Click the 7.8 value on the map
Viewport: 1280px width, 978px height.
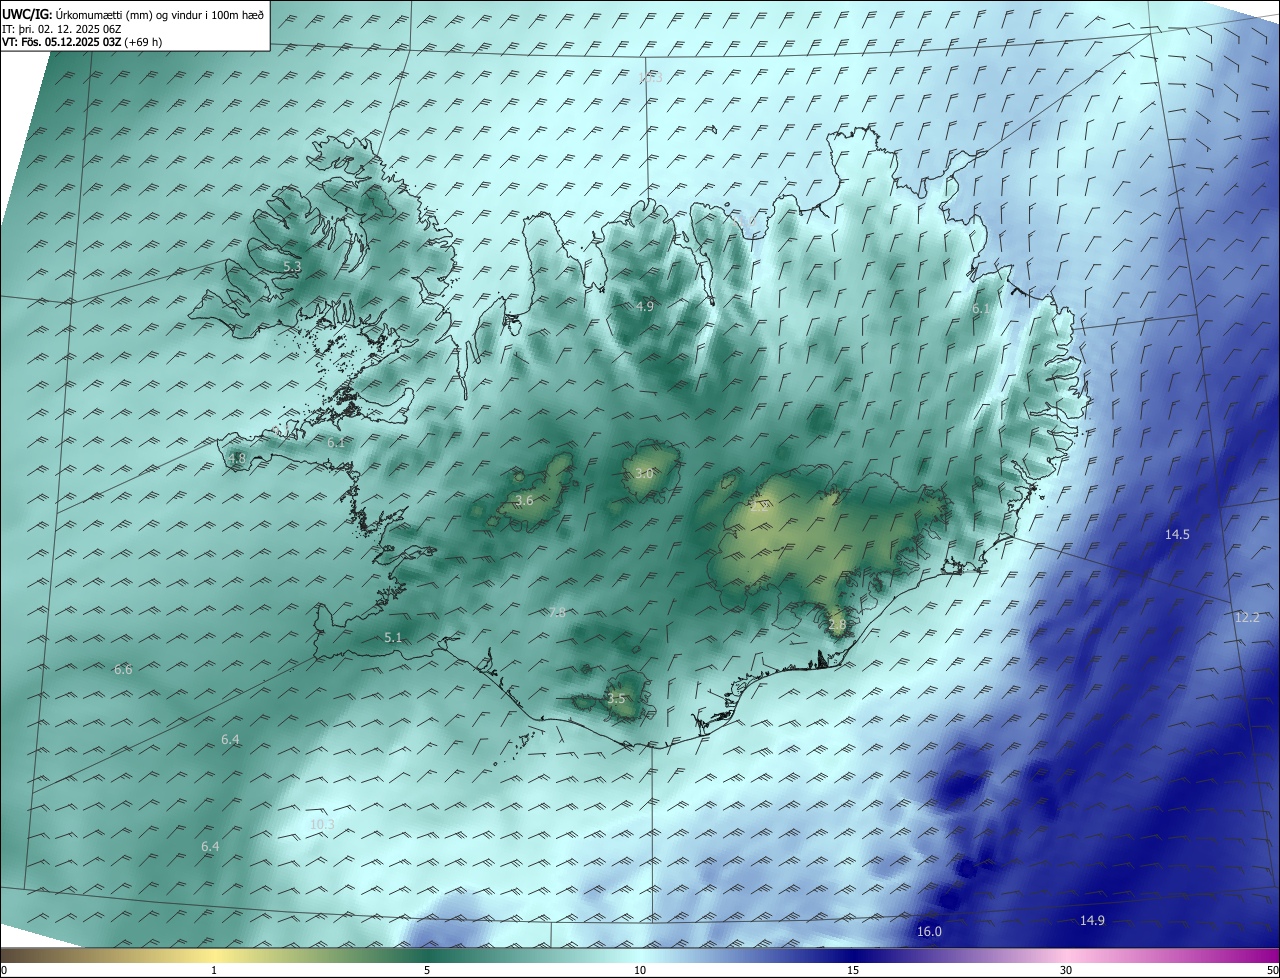pos(557,612)
